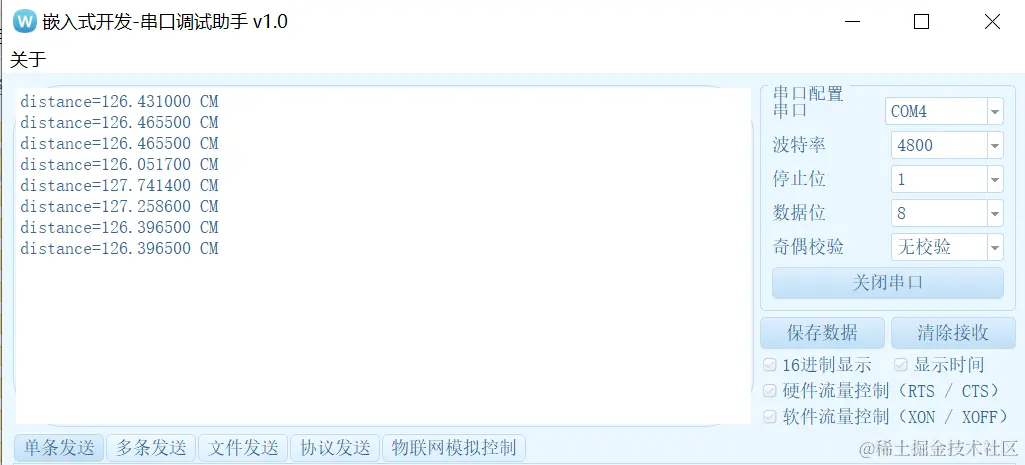The width and height of the screenshot is (1025, 465).
Task: Enable 硬件流量控制 RTS/CTS checkbox
Action: [x=770, y=390]
